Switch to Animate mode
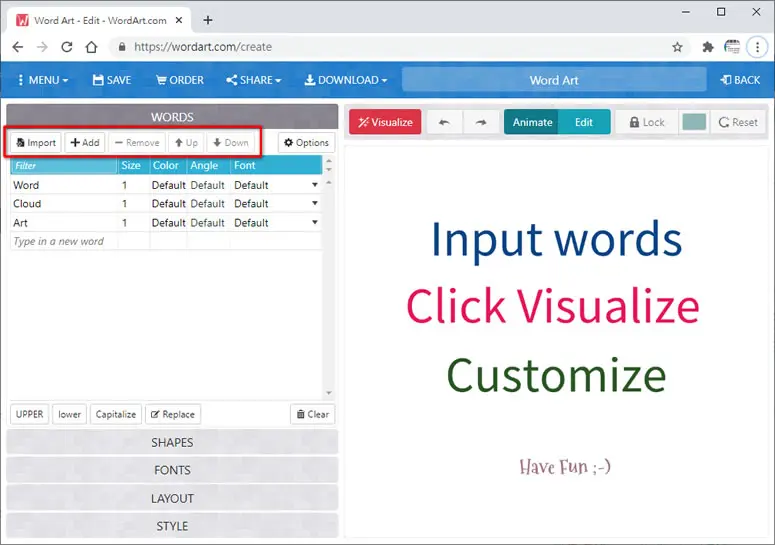The height and width of the screenshot is (545, 775). pos(532,122)
